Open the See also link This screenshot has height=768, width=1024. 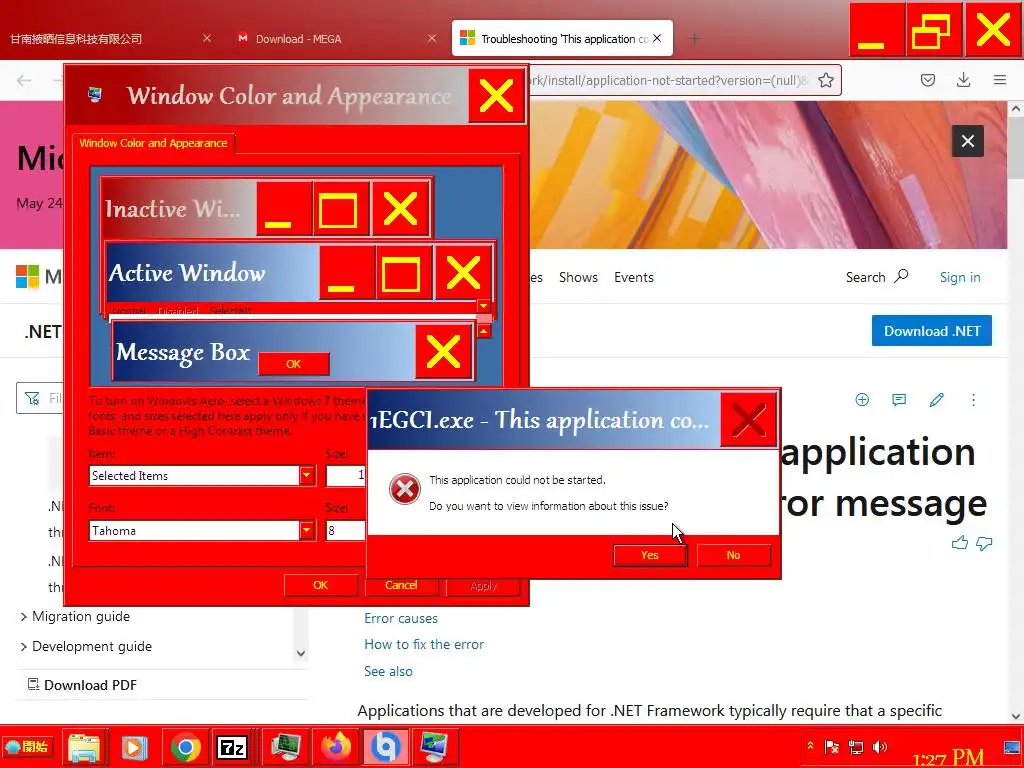pyautogui.click(x=389, y=671)
